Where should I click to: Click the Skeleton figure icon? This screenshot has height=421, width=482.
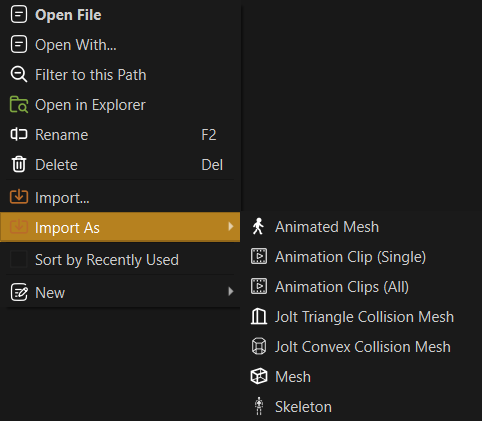(x=259, y=406)
